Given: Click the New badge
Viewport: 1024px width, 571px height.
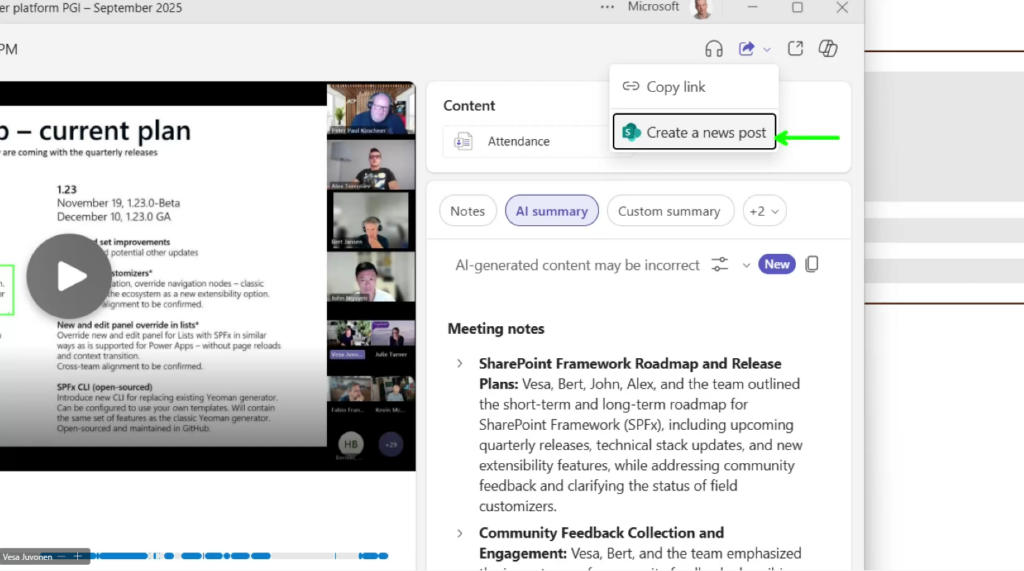Looking at the screenshot, I should 776,264.
